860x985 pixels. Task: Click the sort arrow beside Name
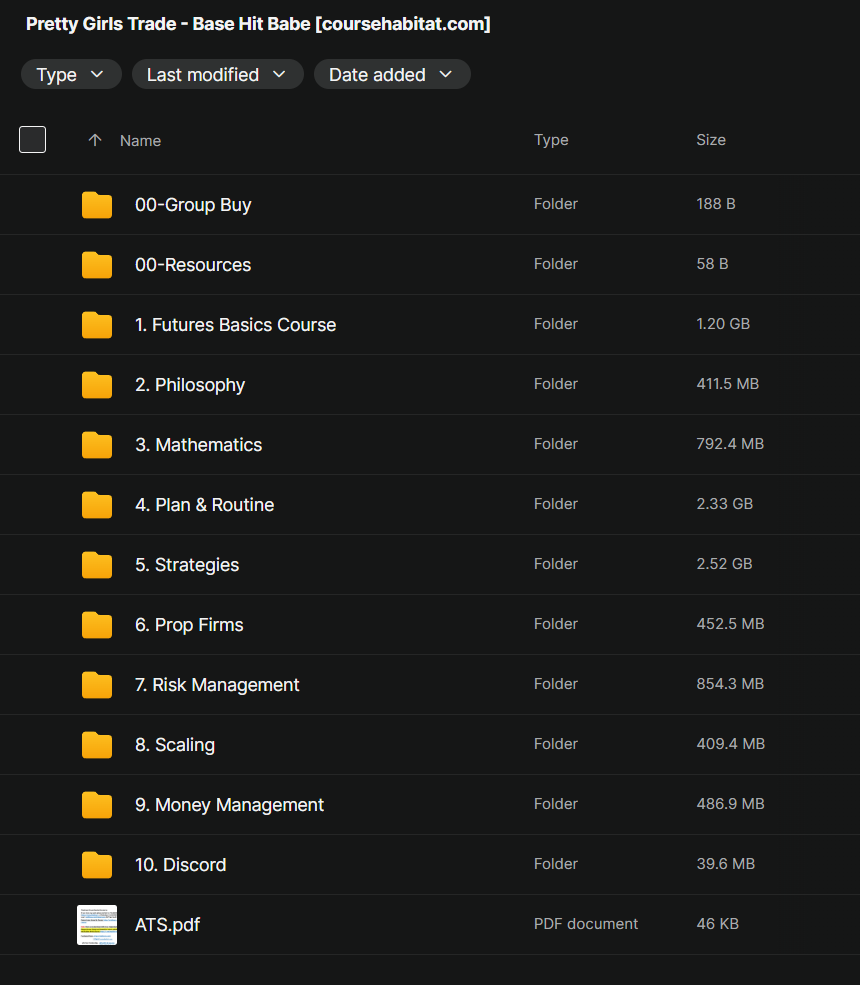click(x=95, y=141)
